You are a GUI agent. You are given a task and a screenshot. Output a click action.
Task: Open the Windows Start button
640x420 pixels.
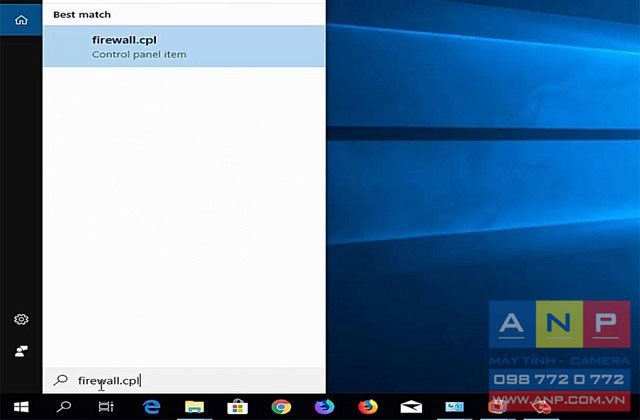click(x=21, y=407)
